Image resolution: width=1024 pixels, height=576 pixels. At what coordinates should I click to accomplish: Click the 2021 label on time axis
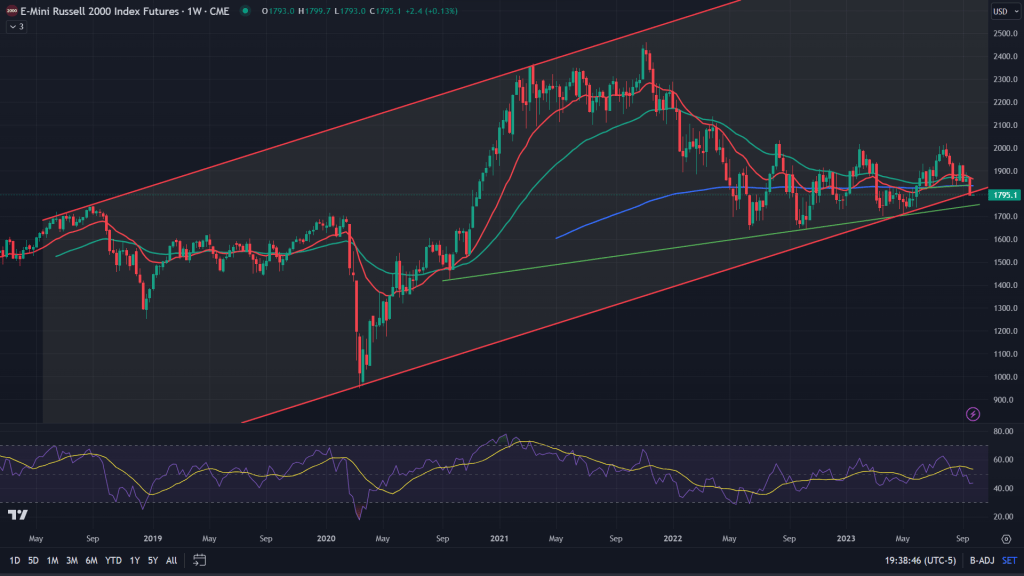497,537
